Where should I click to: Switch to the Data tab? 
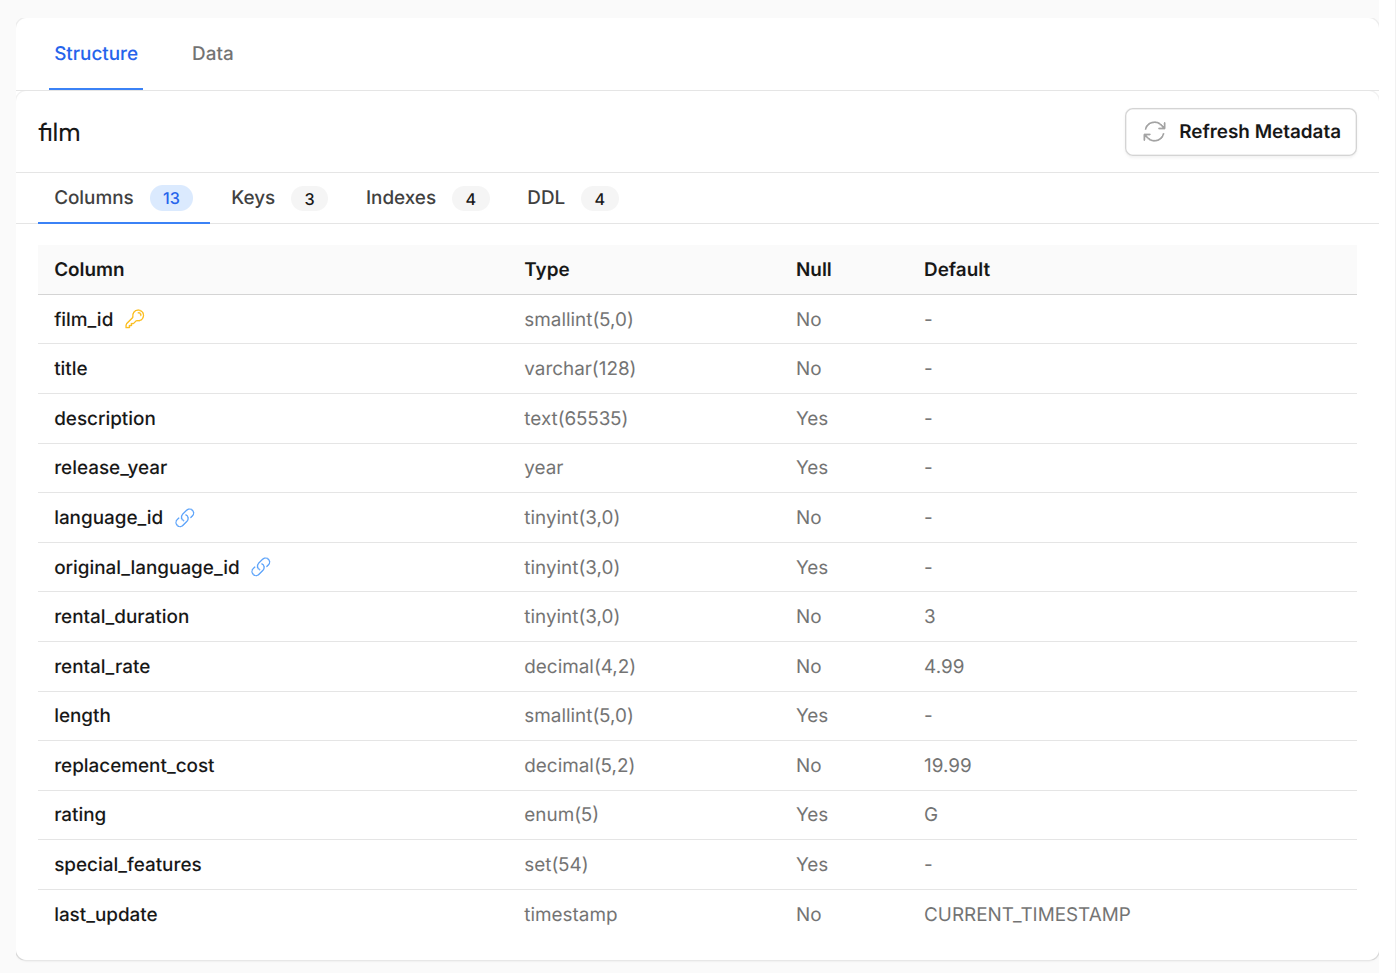[212, 53]
